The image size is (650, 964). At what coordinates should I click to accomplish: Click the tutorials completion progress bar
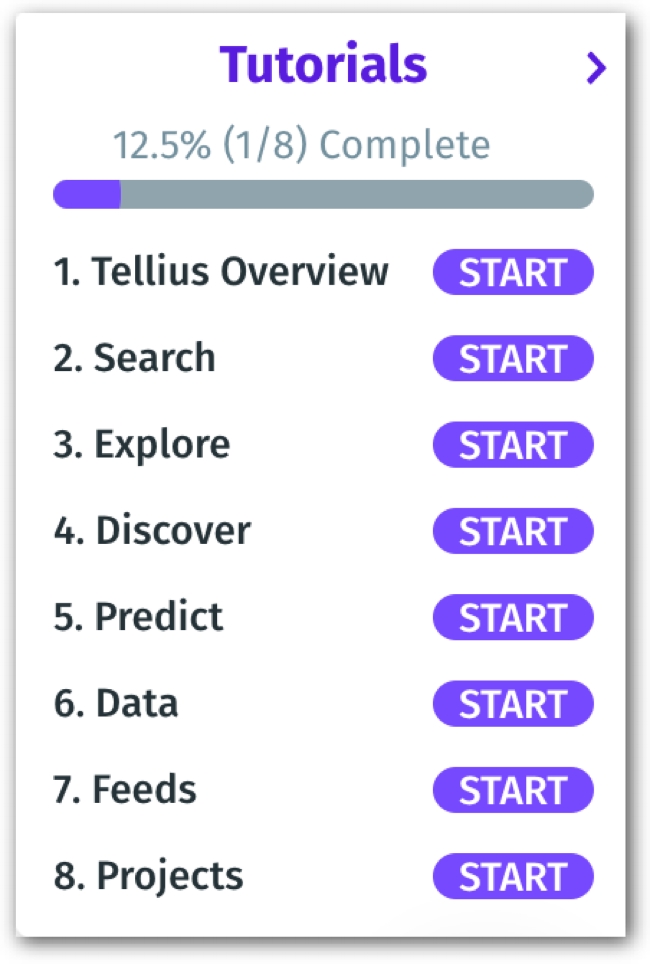pyautogui.click(x=323, y=194)
